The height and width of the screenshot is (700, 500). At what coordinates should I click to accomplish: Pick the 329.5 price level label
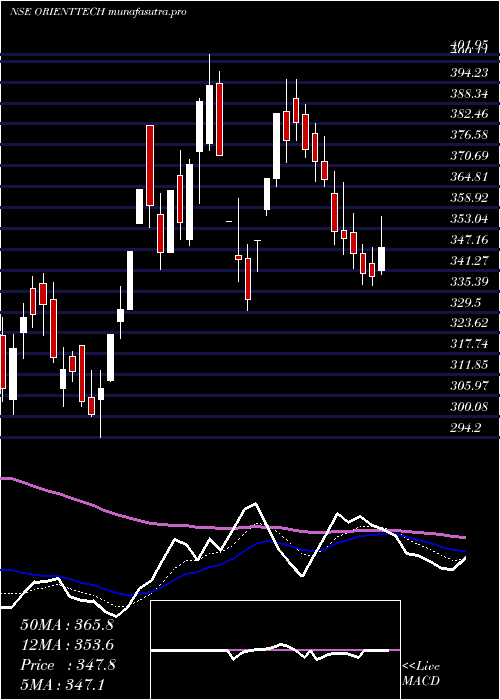click(x=466, y=303)
